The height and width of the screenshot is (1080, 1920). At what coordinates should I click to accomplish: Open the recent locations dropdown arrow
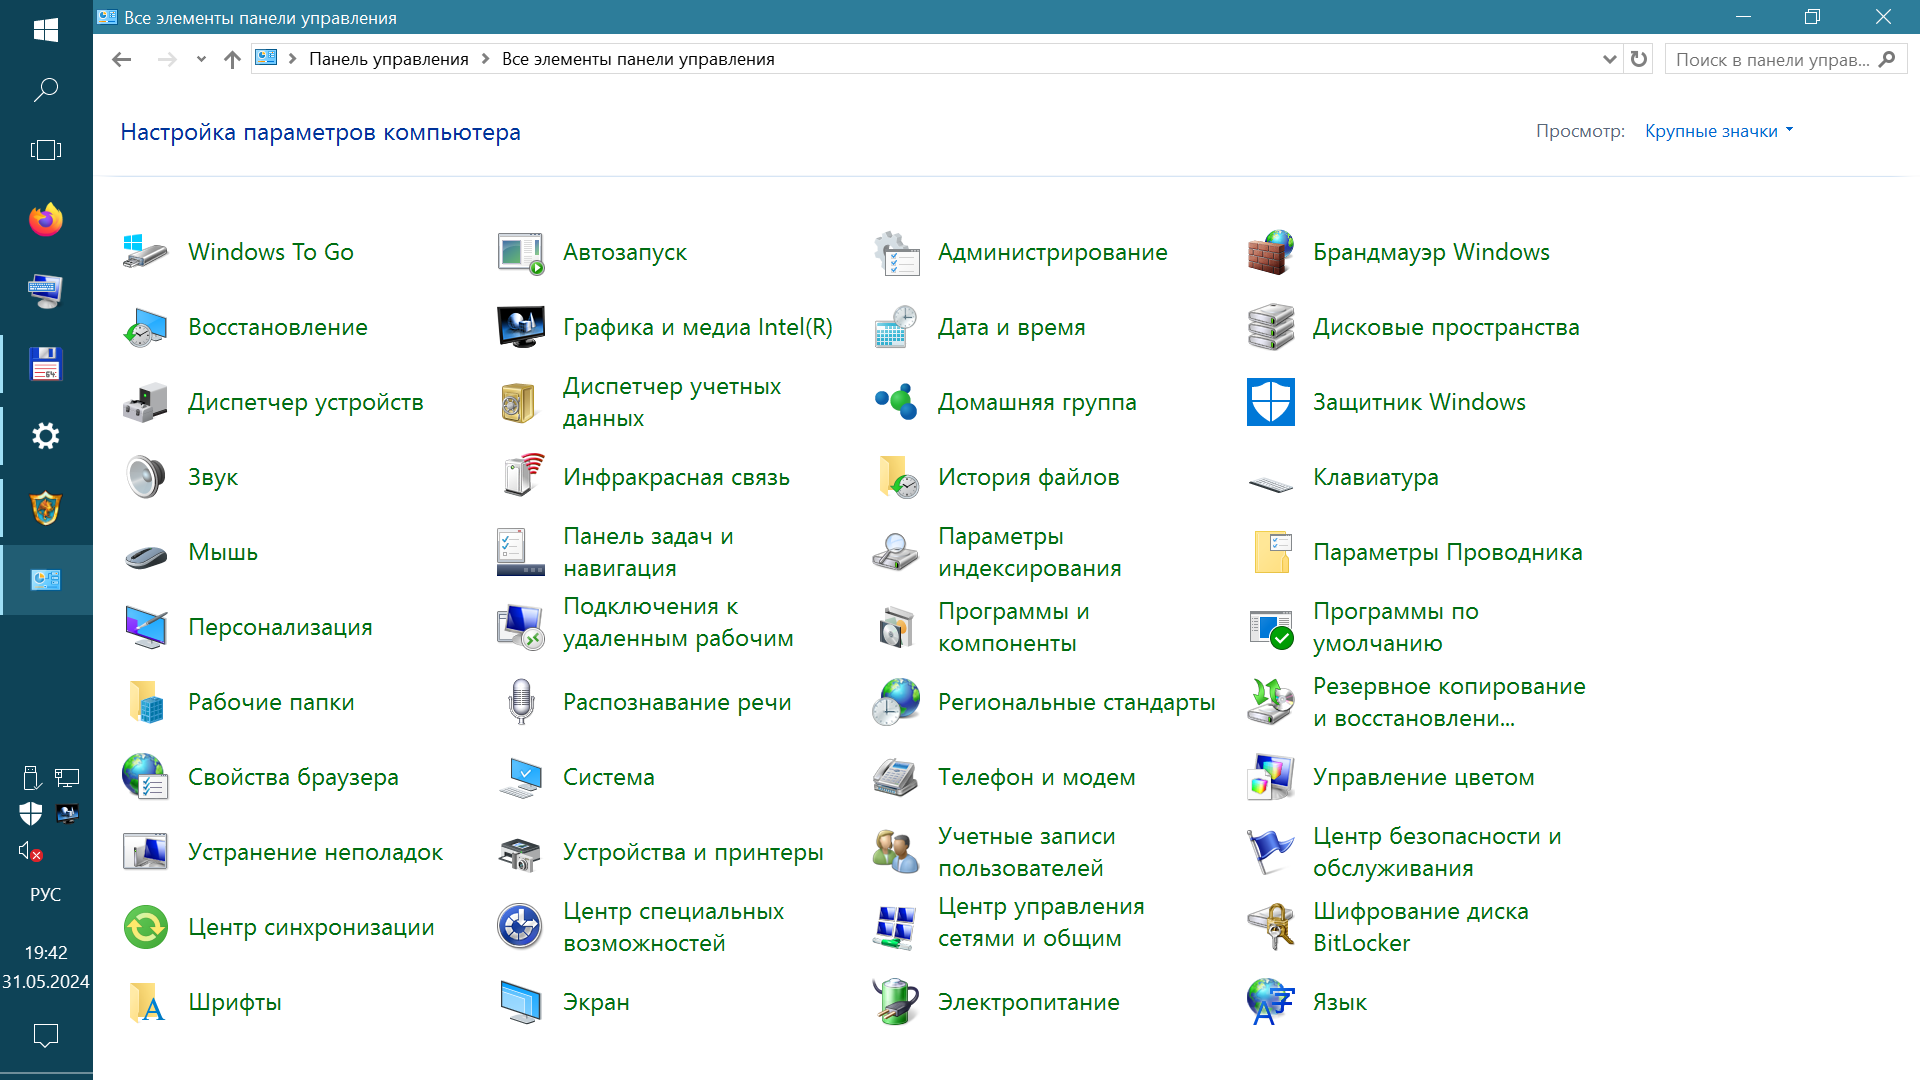point(201,59)
